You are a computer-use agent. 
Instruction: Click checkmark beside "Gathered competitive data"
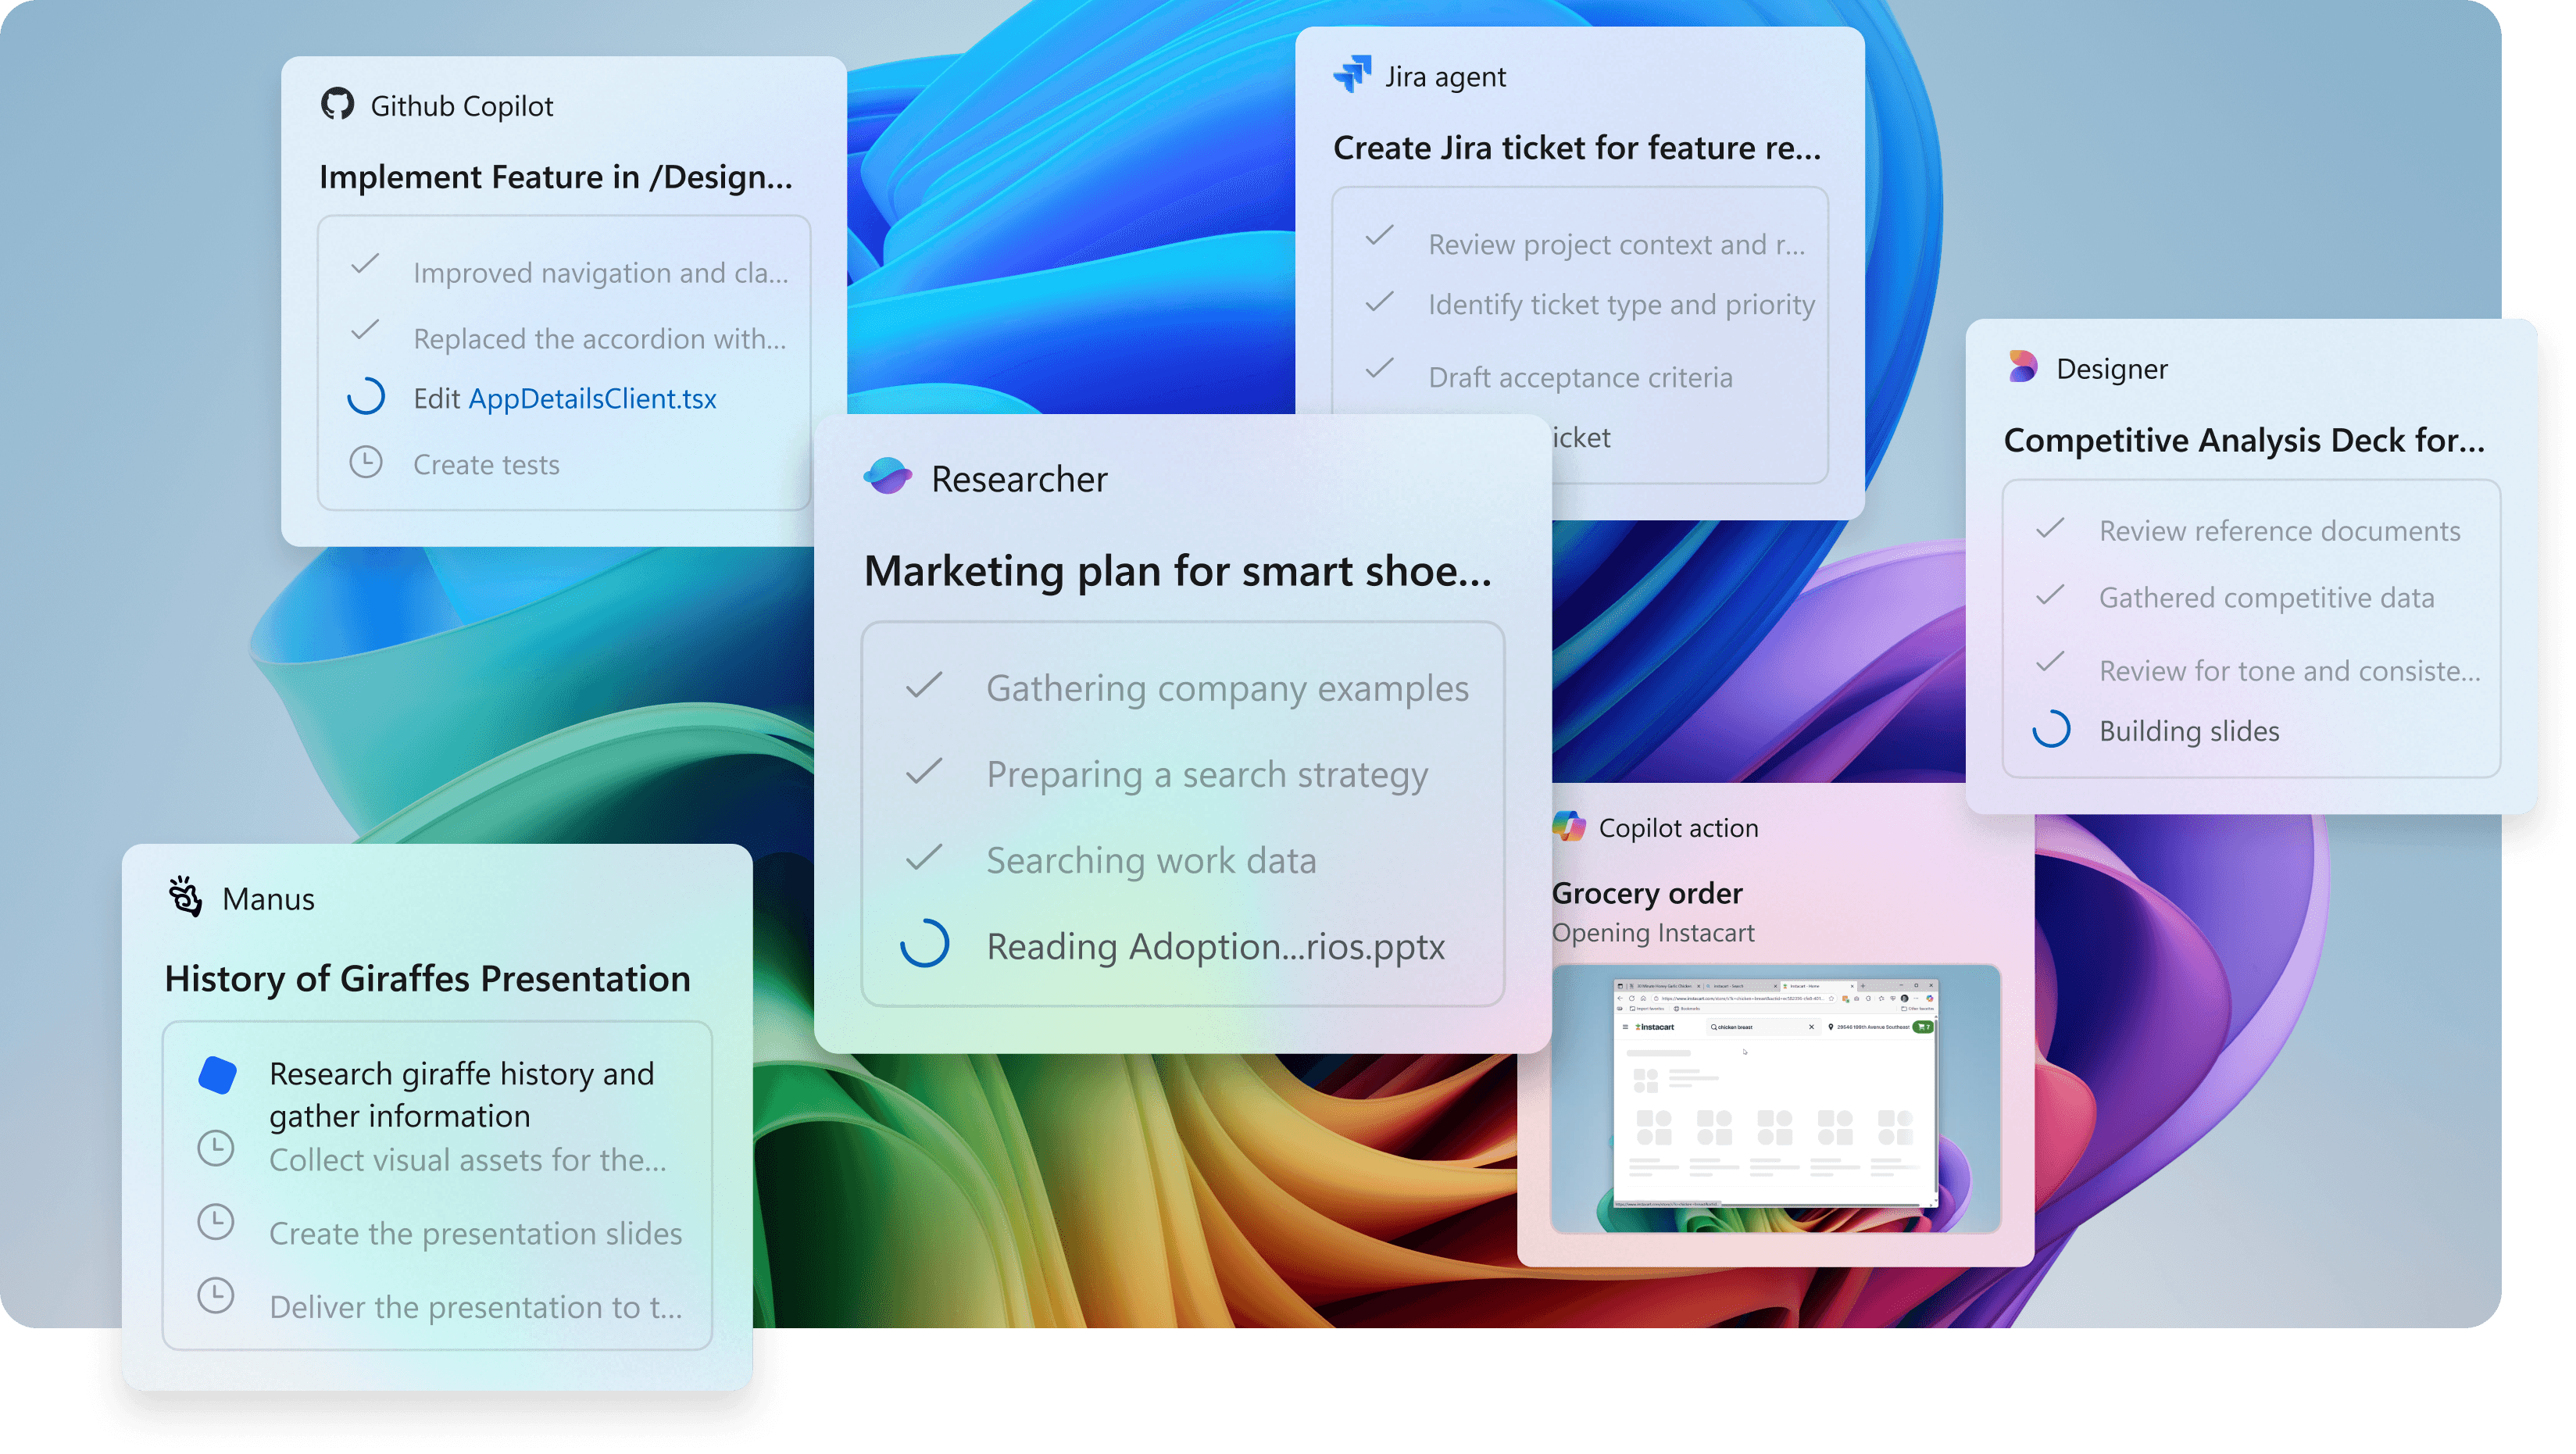point(2051,595)
